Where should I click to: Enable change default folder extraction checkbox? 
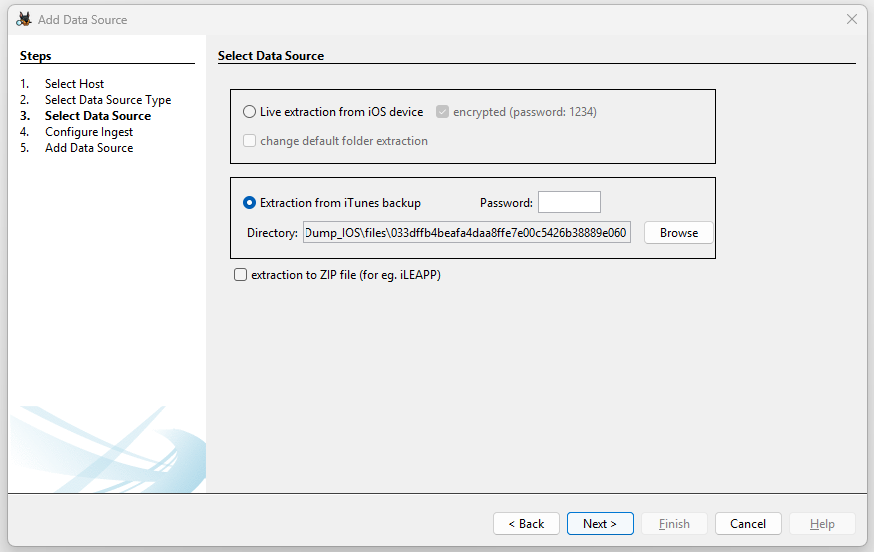[x=250, y=141]
